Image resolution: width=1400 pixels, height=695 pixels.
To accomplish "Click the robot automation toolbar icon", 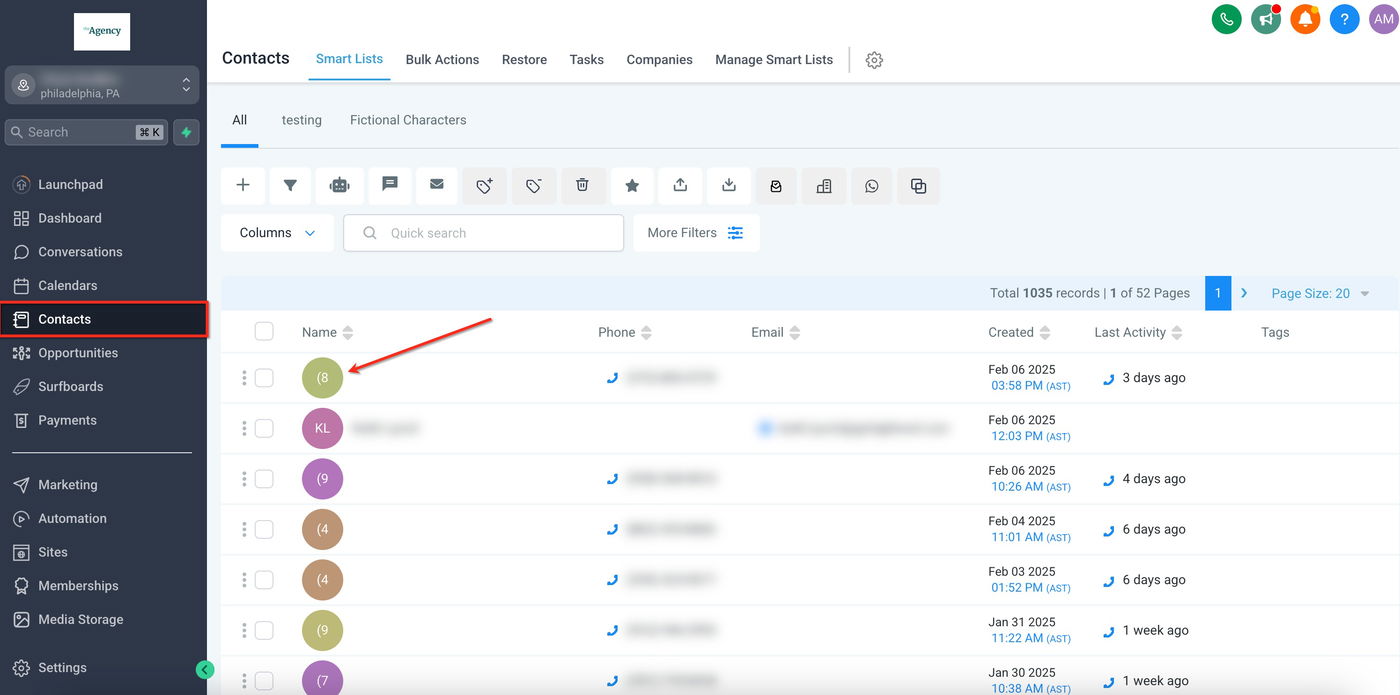I will [340, 185].
